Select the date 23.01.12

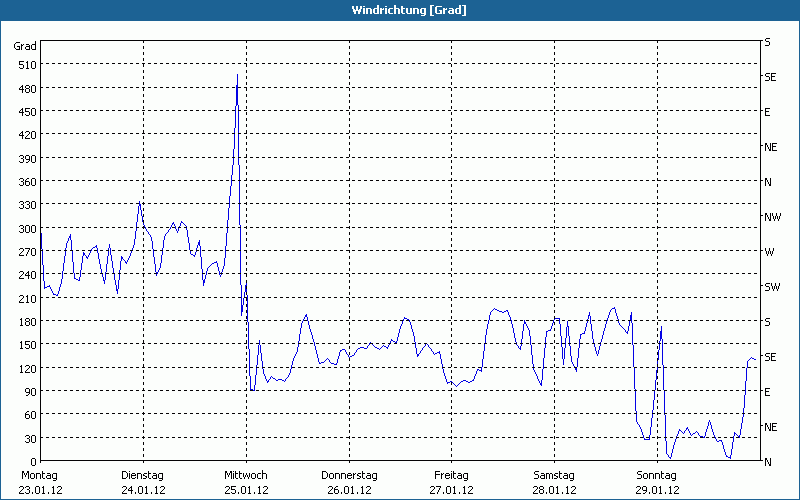41,490
